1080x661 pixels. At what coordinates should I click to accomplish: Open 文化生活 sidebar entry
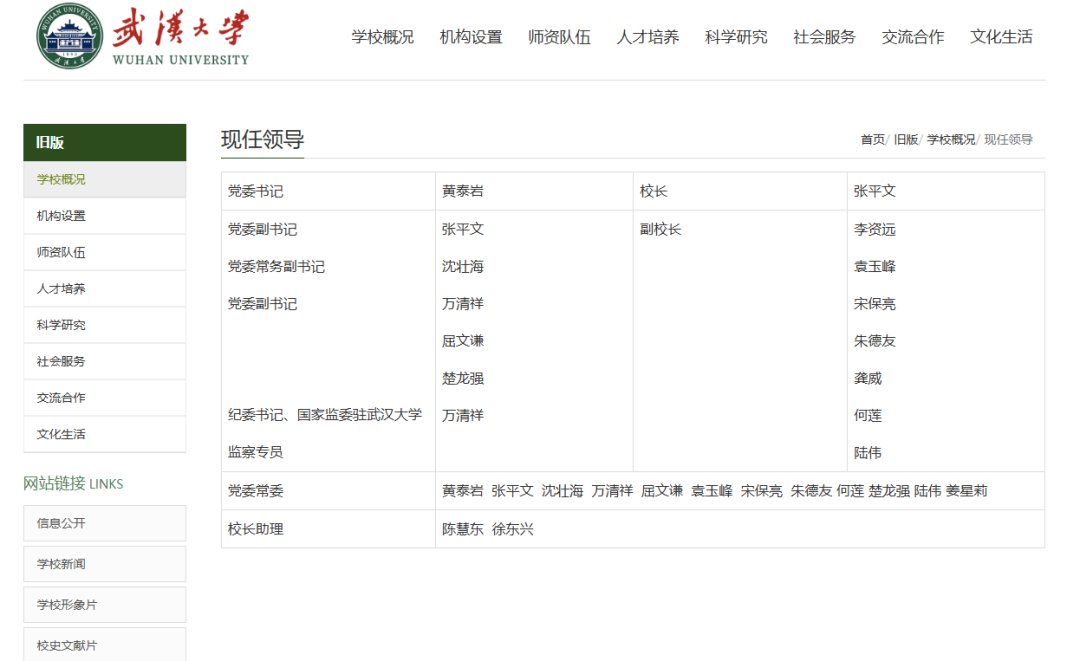pos(61,434)
